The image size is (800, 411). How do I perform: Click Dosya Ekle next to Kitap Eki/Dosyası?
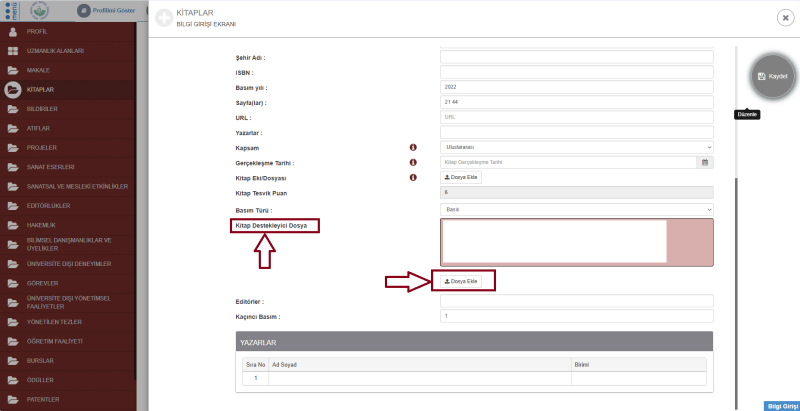pos(462,177)
